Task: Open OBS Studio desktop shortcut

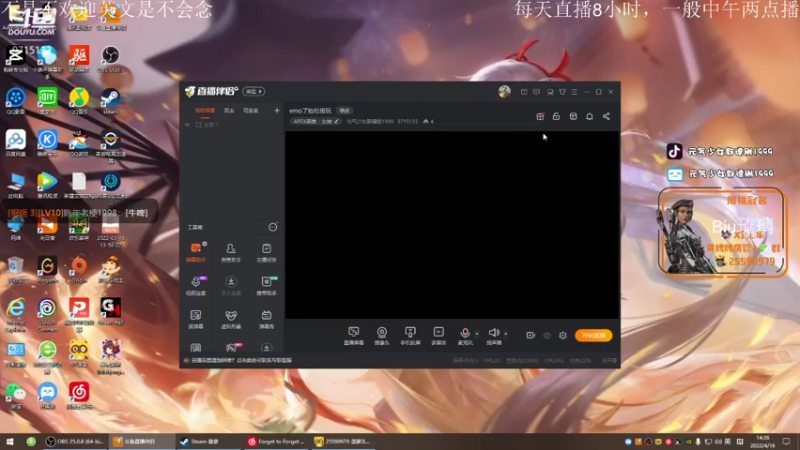Action: [x=110, y=59]
